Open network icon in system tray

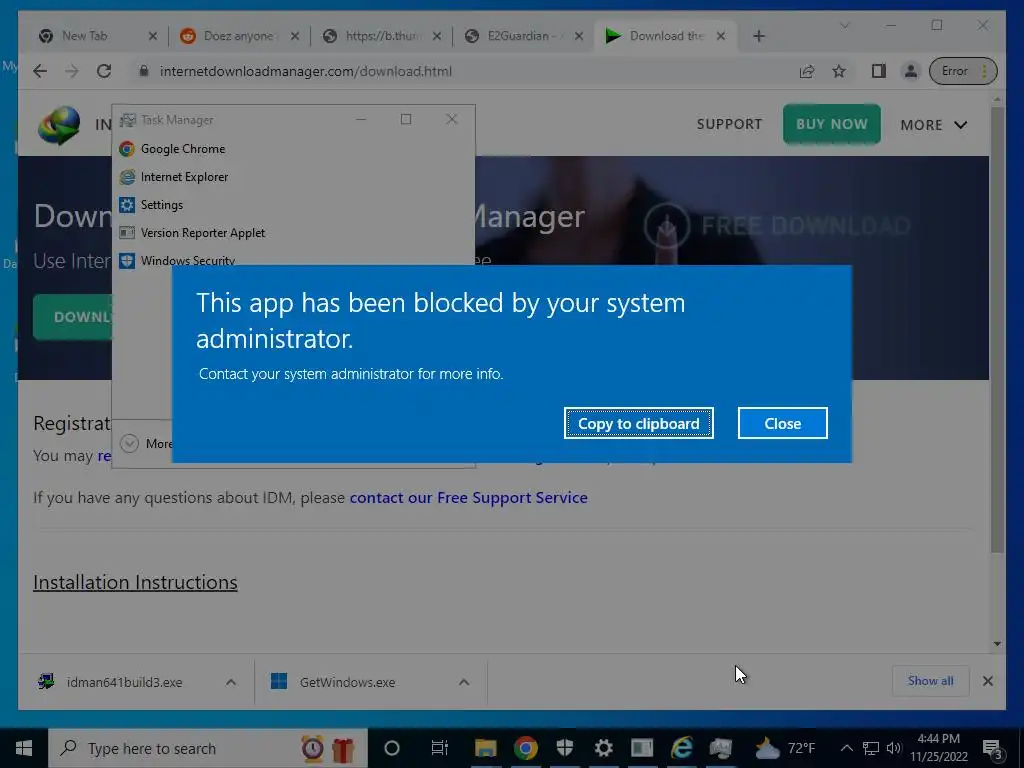[x=871, y=748]
